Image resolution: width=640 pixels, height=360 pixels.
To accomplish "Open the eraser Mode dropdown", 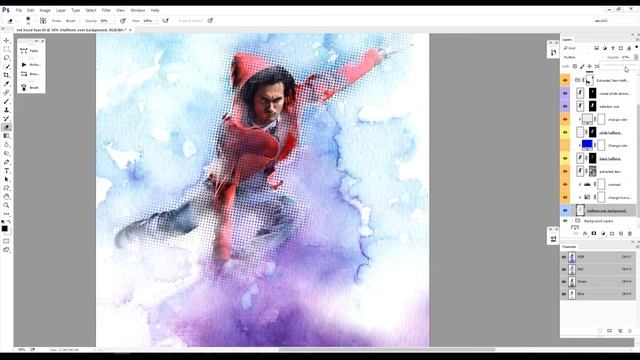I will pyautogui.click(x=72, y=21).
